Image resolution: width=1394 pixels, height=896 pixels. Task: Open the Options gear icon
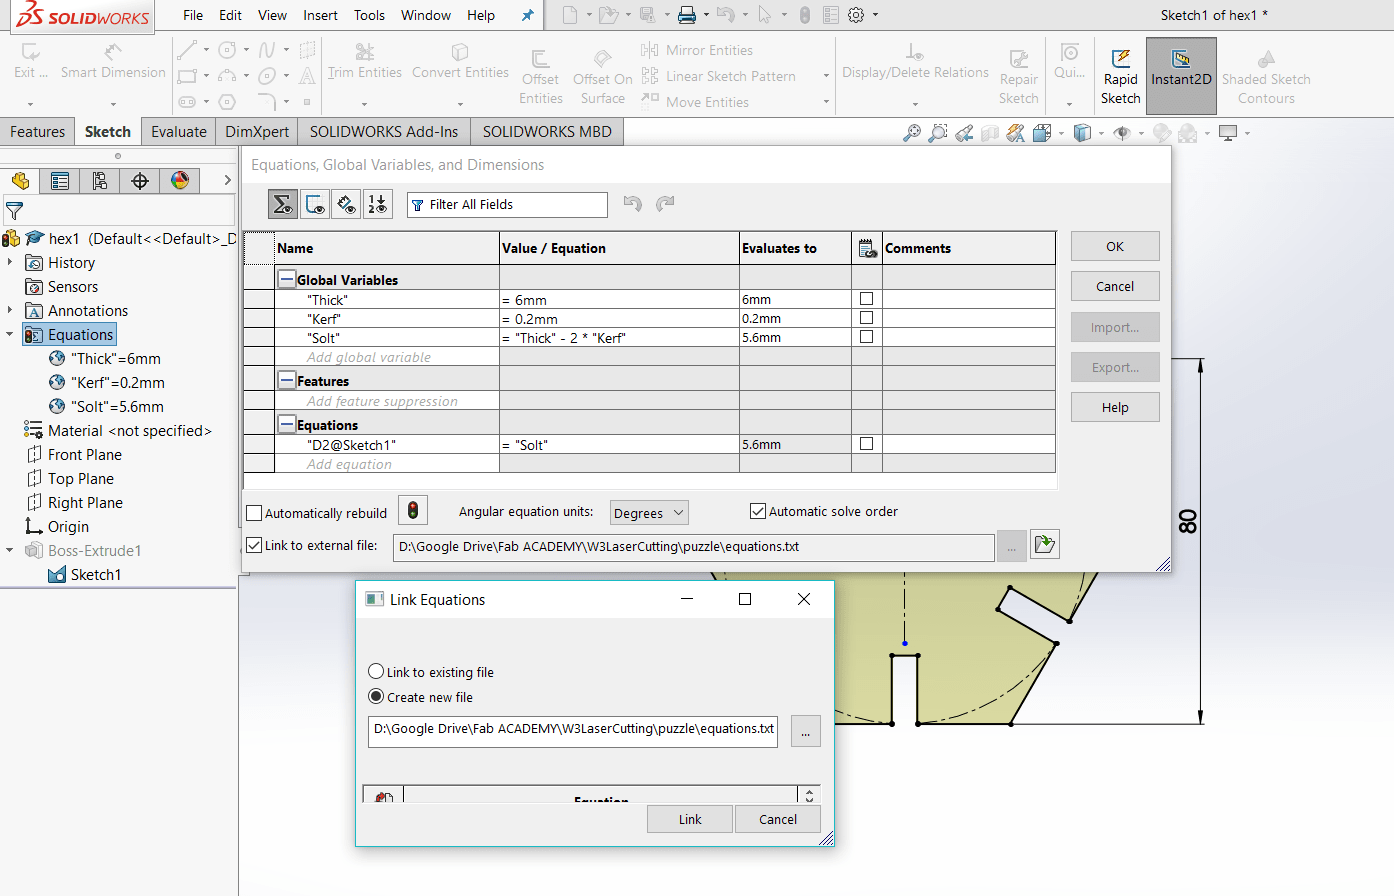856,15
